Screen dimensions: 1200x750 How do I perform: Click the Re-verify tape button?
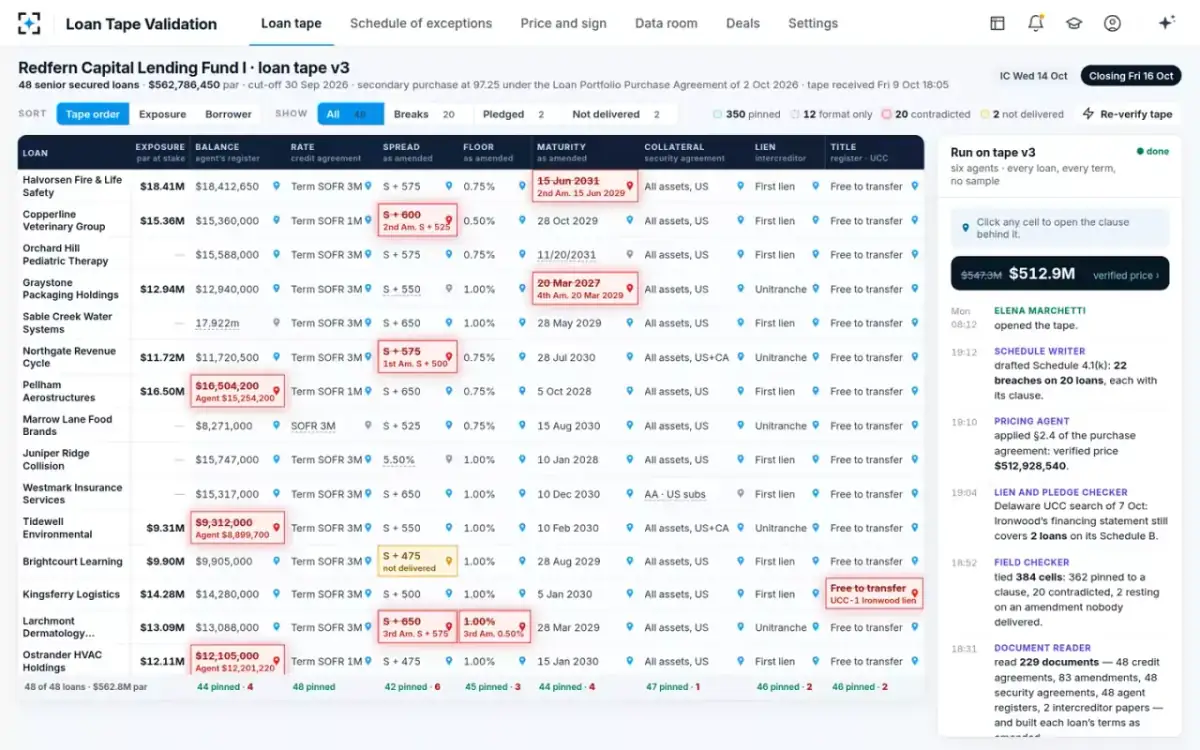(1128, 114)
